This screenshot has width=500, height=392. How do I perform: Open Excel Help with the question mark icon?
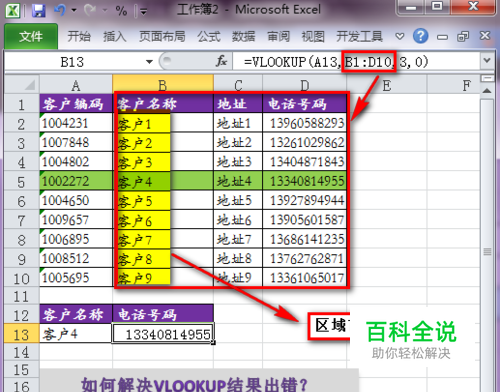(421, 36)
